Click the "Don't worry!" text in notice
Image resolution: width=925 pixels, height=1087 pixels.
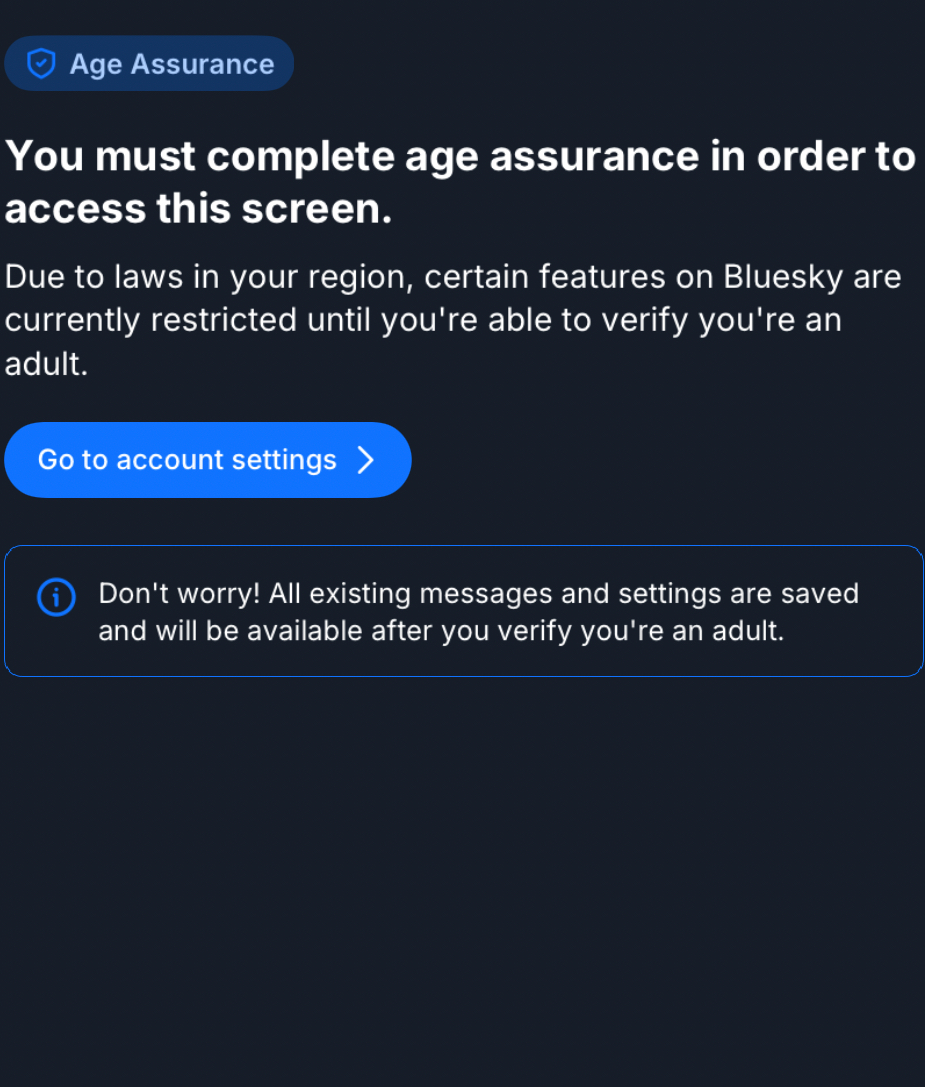pyautogui.click(x=179, y=593)
